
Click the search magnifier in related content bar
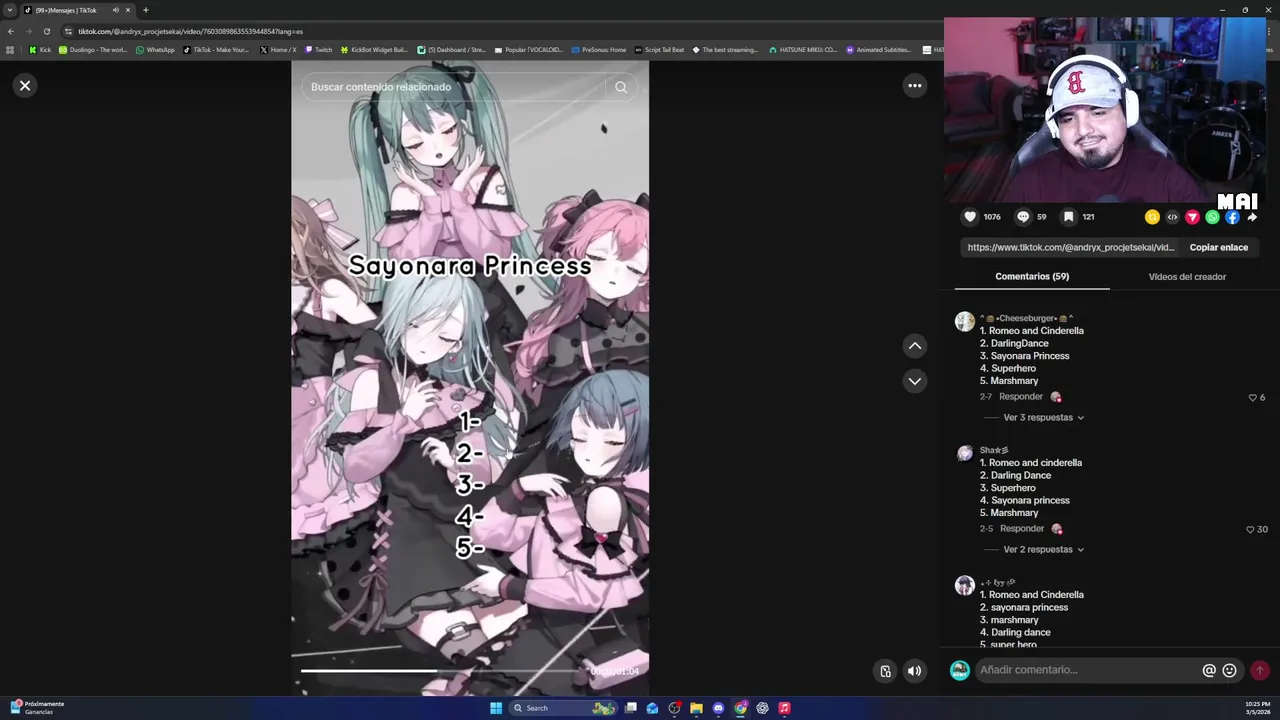[x=621, y=87]
